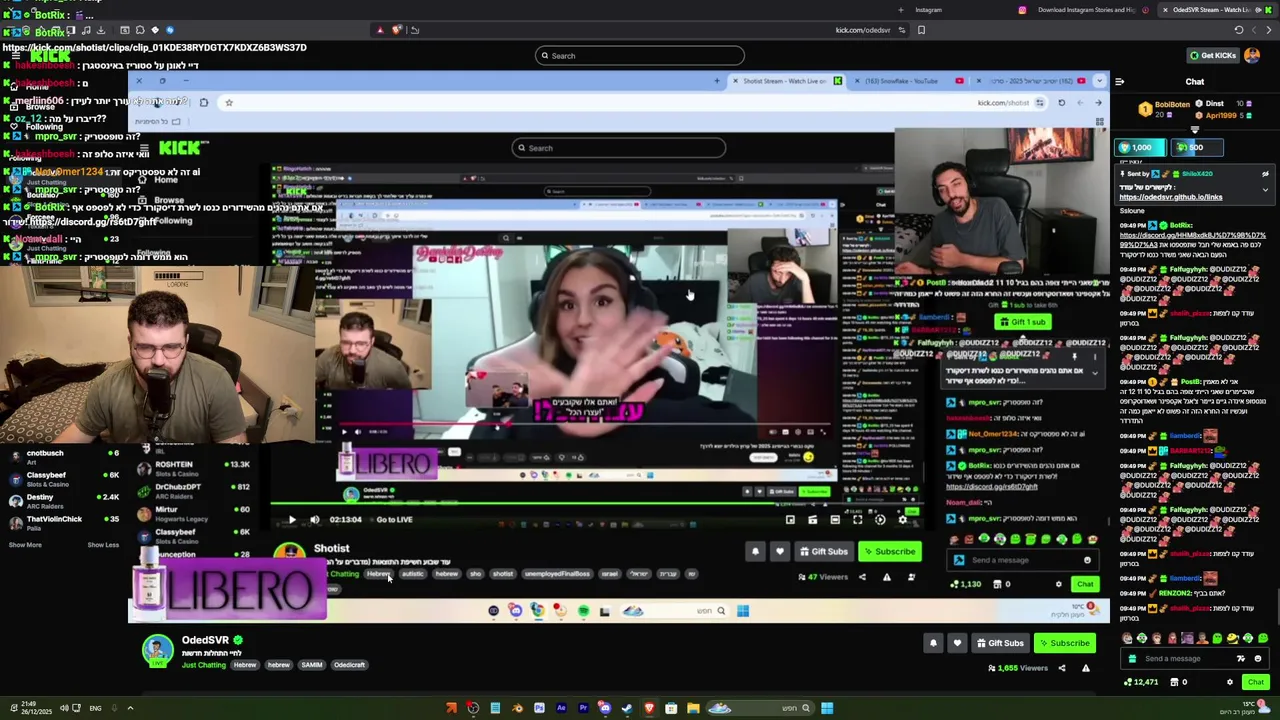Image resolution: width=1280 pixels, height=720 pixels.
Task: Click Gift Subs on OdedSVR channel
Action: point(1001,643)
